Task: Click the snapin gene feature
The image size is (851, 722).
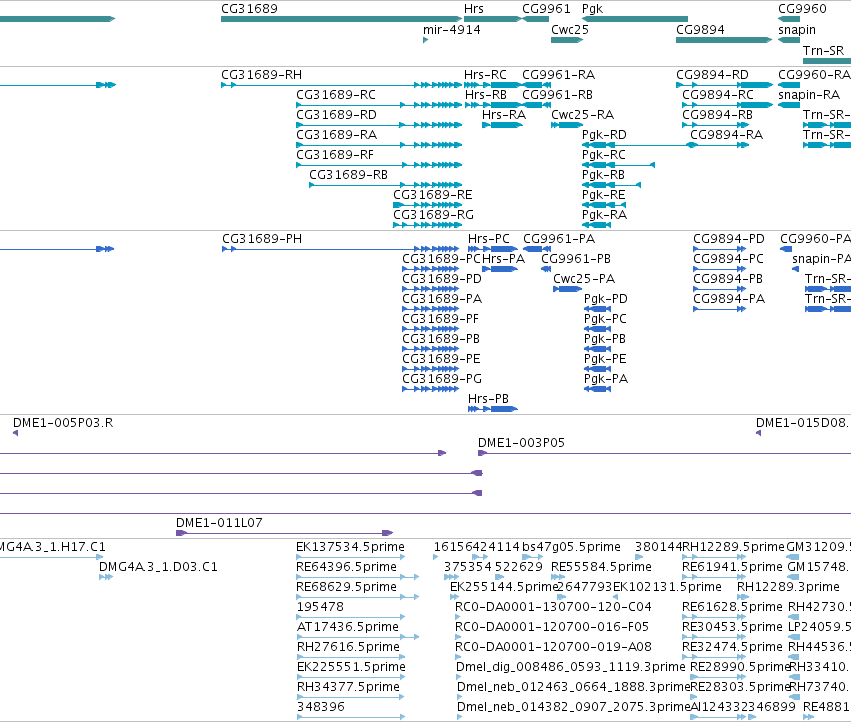Action: pyautogui.click(x=789, y=40)
